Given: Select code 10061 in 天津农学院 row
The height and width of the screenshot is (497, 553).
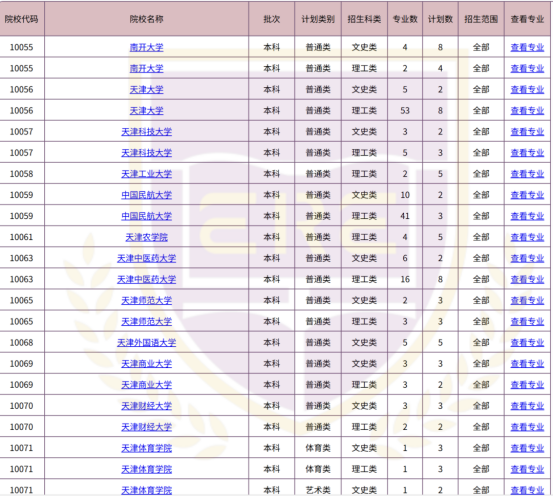Looking at the screenshot, I should (22, 237).
